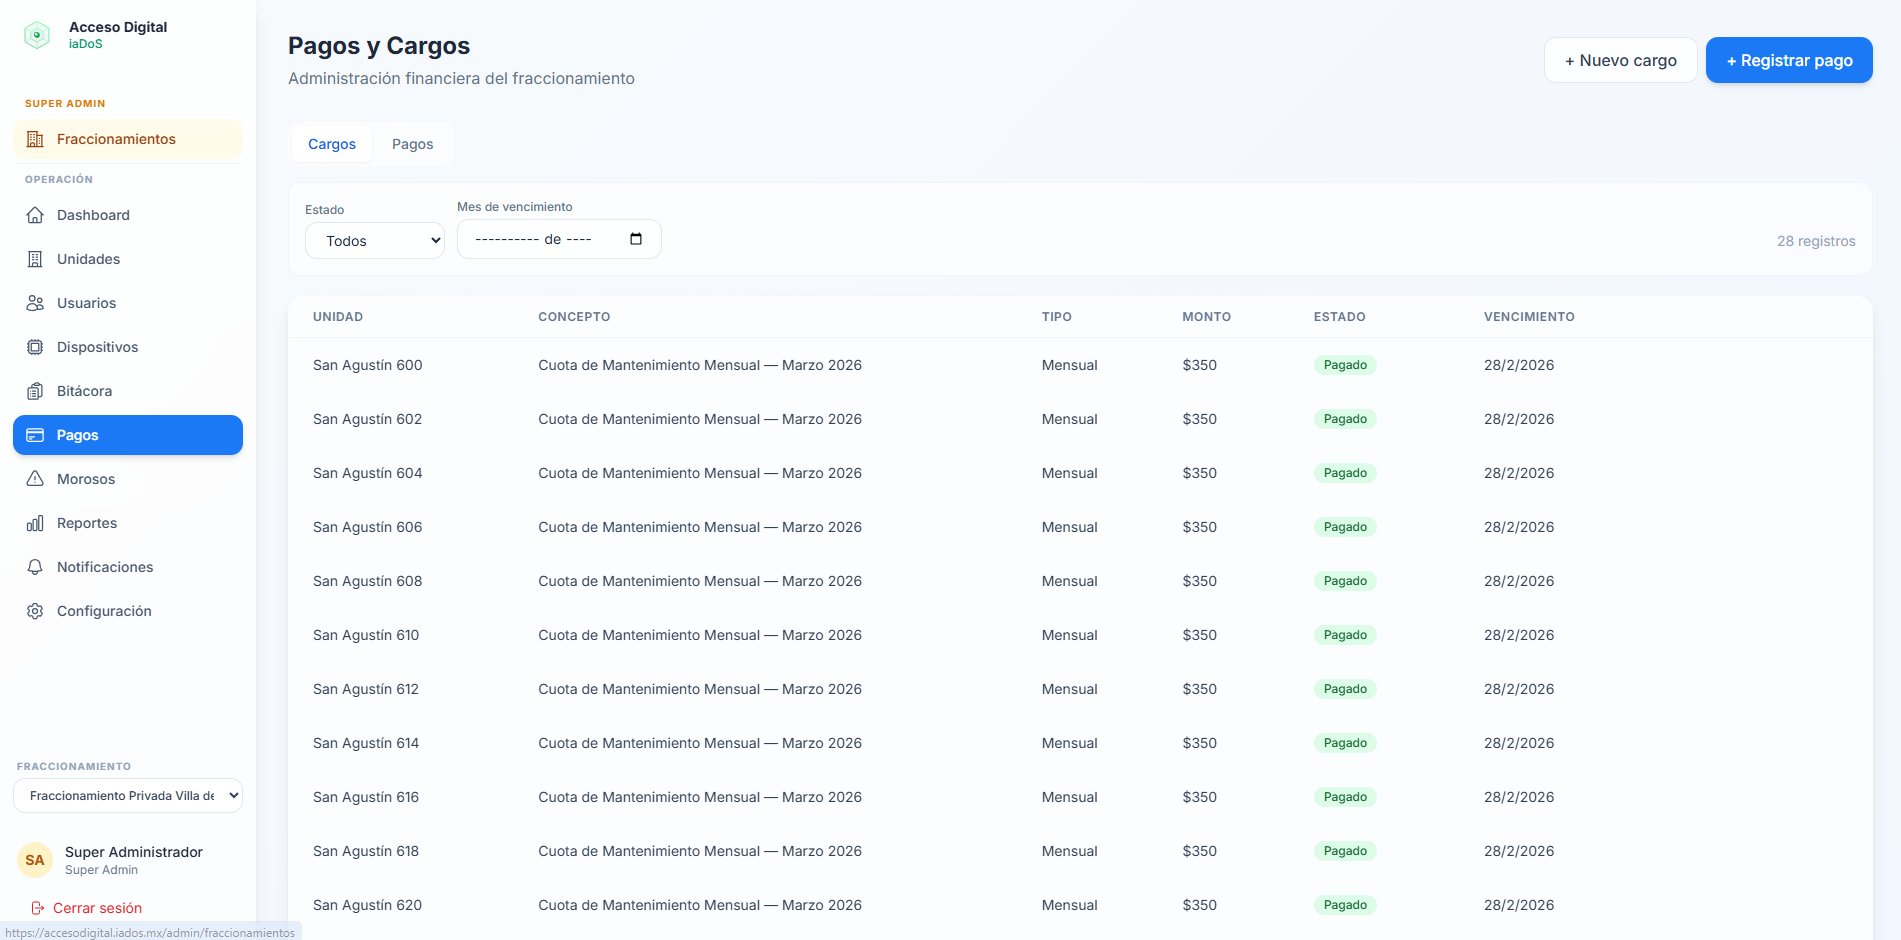The image size is (1901, 940).
Task: Open the Fraccionamiento Privada Villa selector
Action: (x=128, y=796)
